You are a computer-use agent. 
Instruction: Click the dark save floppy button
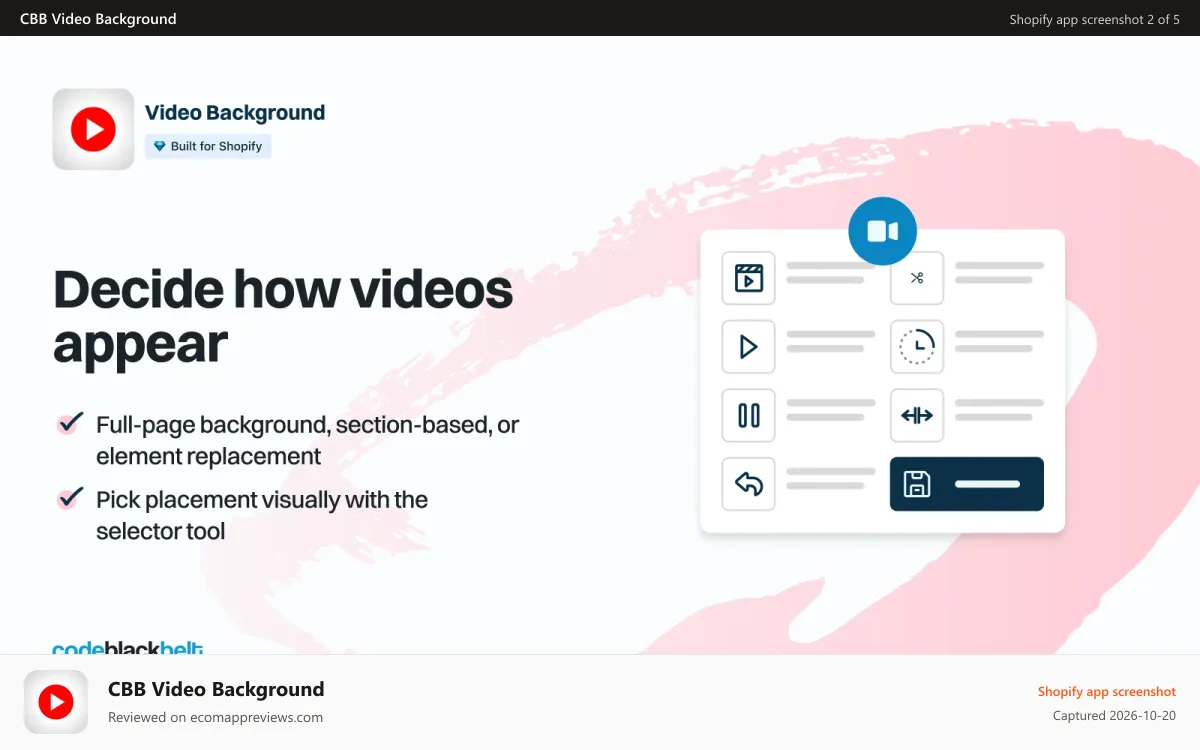click(x=967, y=484)
